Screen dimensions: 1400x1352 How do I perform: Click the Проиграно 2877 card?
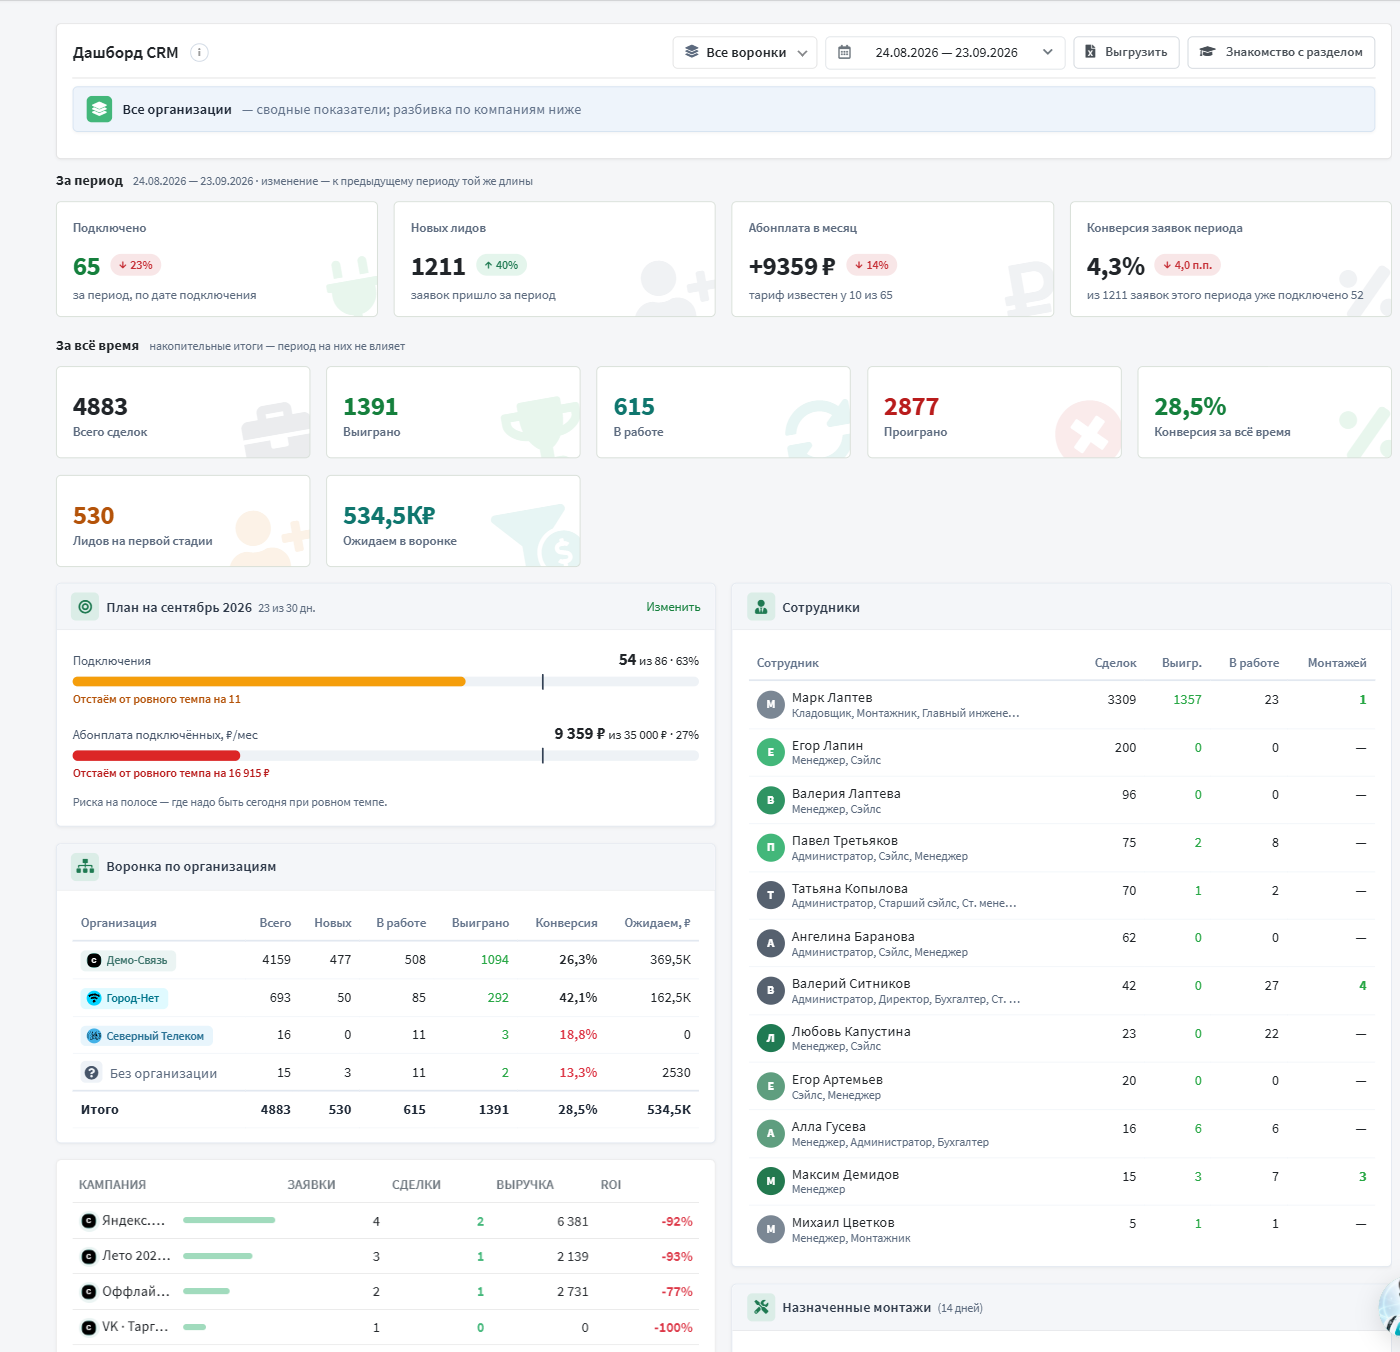(994, 412)
